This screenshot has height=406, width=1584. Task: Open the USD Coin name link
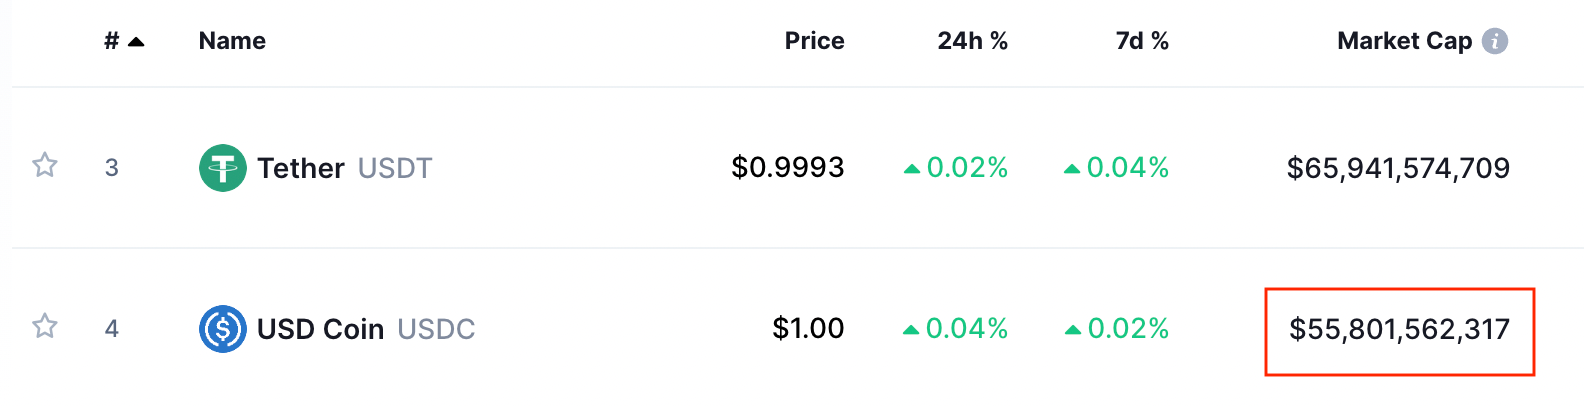point(321,329)
